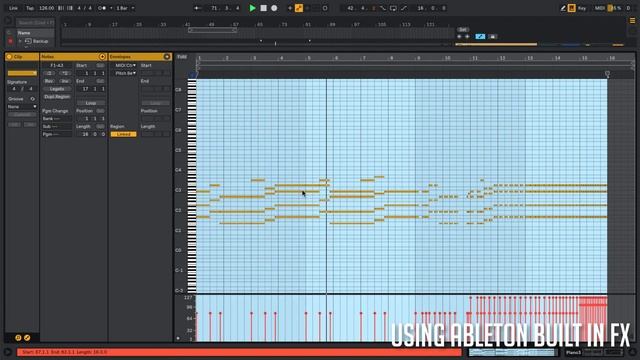Click the clip overview at the bottom

[x=513, y=352]
